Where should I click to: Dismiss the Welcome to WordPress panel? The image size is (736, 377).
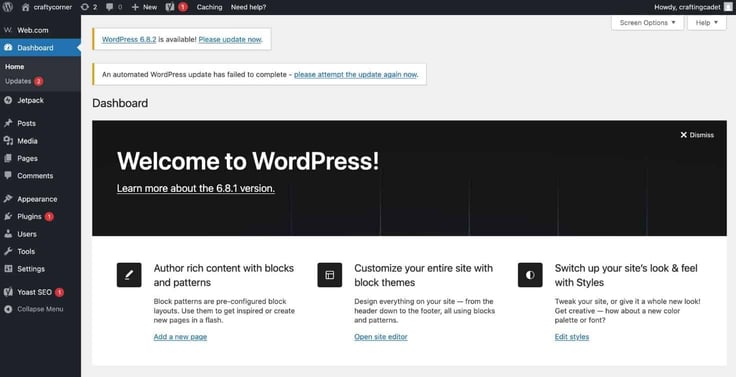pos(697,135)
